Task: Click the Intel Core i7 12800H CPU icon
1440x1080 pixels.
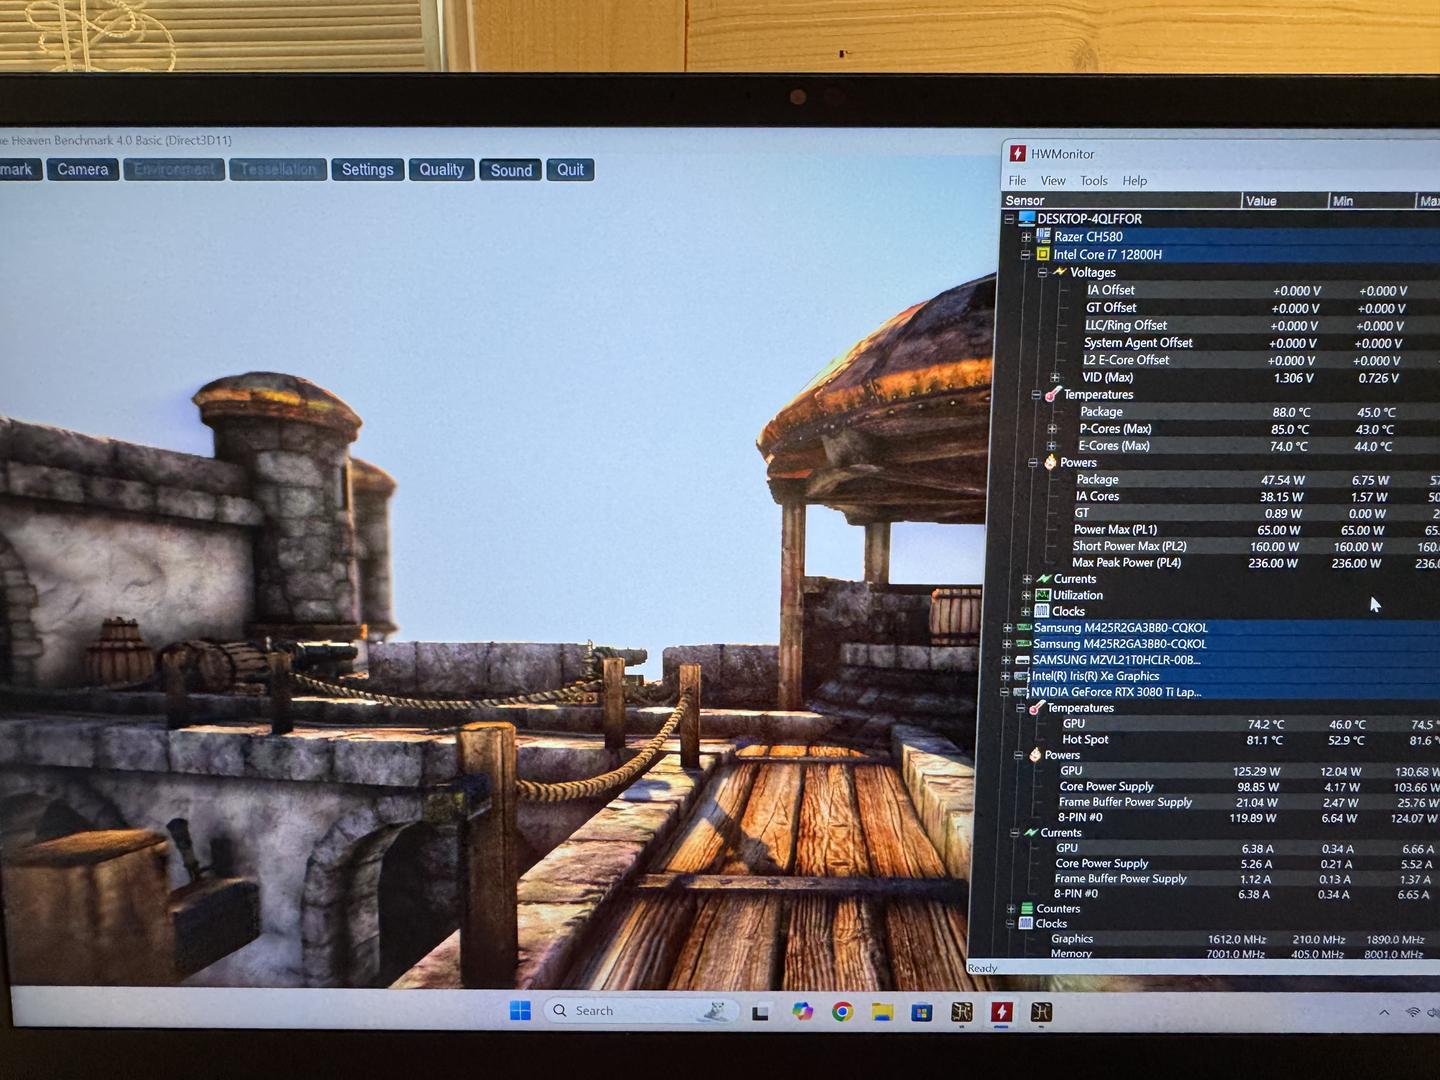Action: pyautogui.click(x=1042, y=254)
